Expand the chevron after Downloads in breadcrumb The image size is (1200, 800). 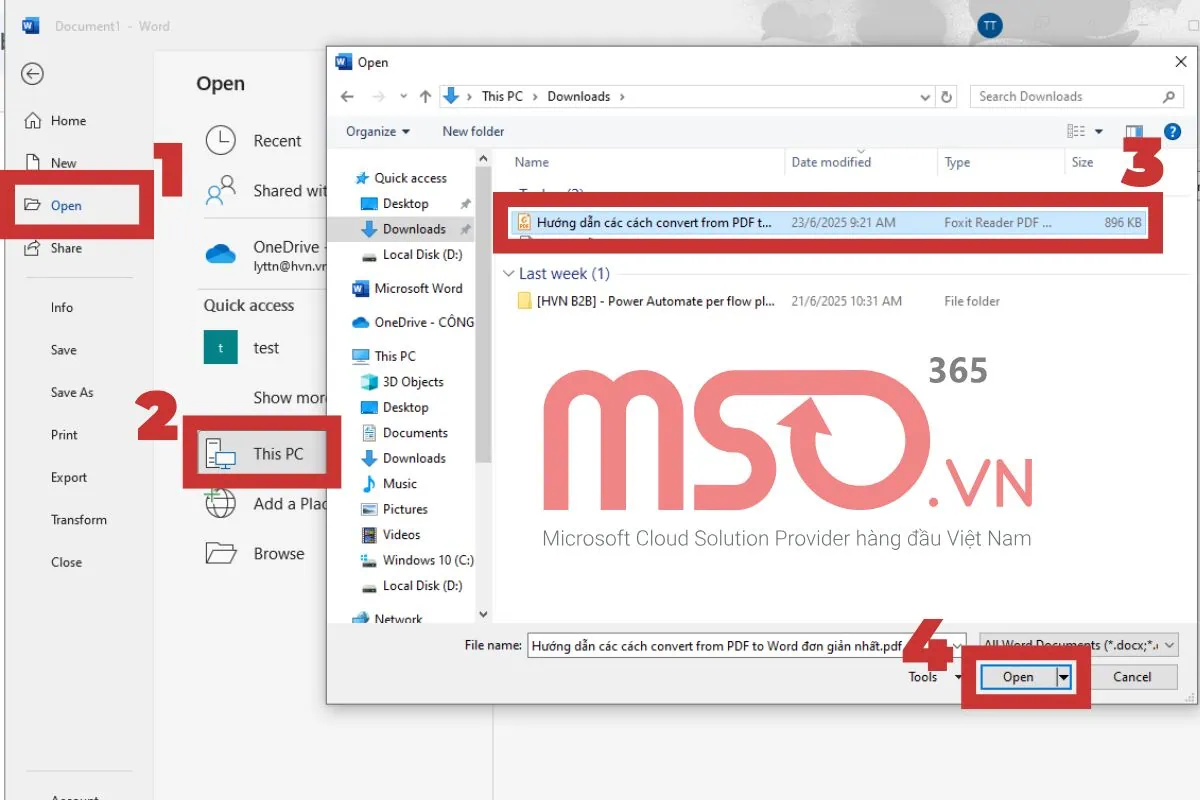[x=622, y=97]
